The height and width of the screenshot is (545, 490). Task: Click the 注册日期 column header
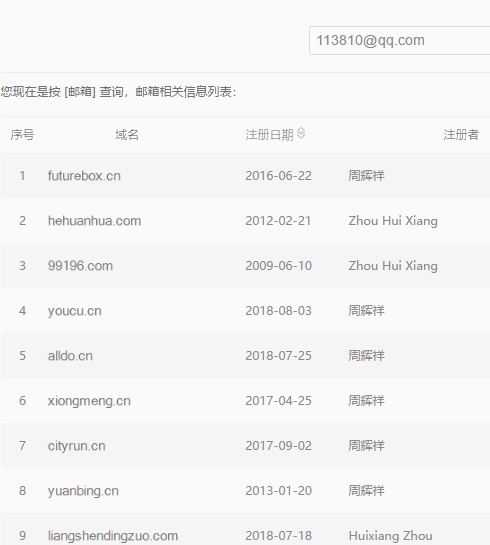click(269, 135)
